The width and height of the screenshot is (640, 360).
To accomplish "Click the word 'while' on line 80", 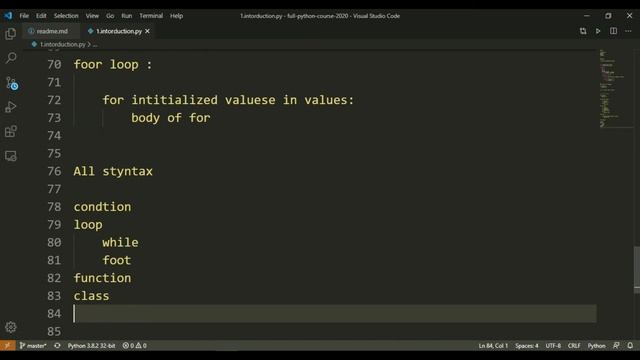I will (x=120, y=242).
